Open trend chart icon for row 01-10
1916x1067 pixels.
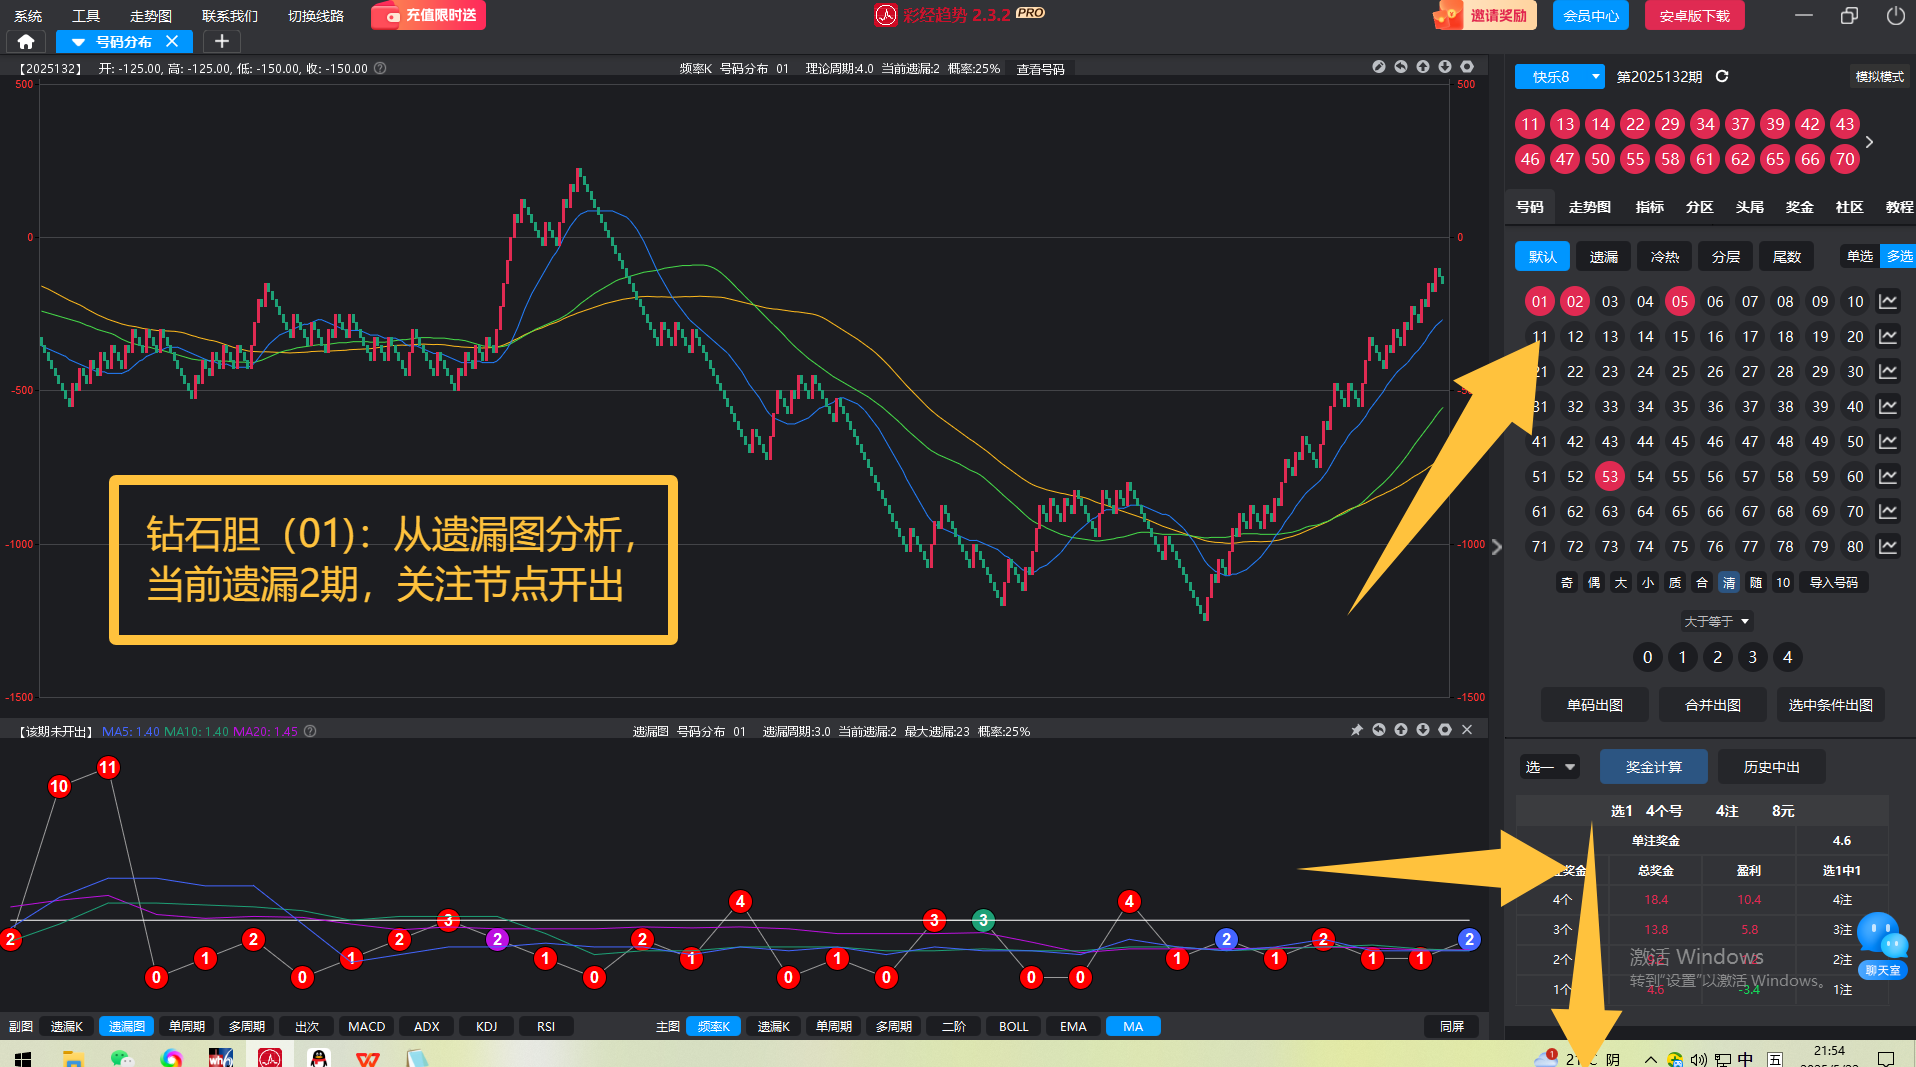point(1888,301)
